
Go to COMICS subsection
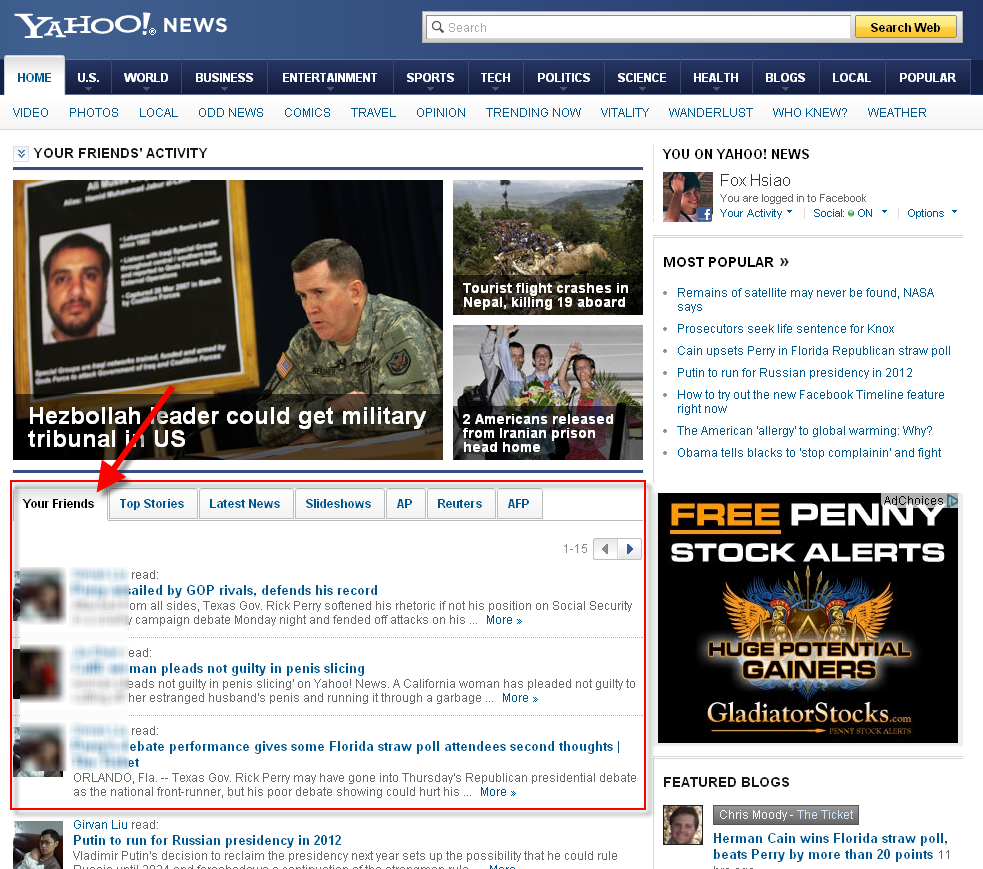[307, 113]
